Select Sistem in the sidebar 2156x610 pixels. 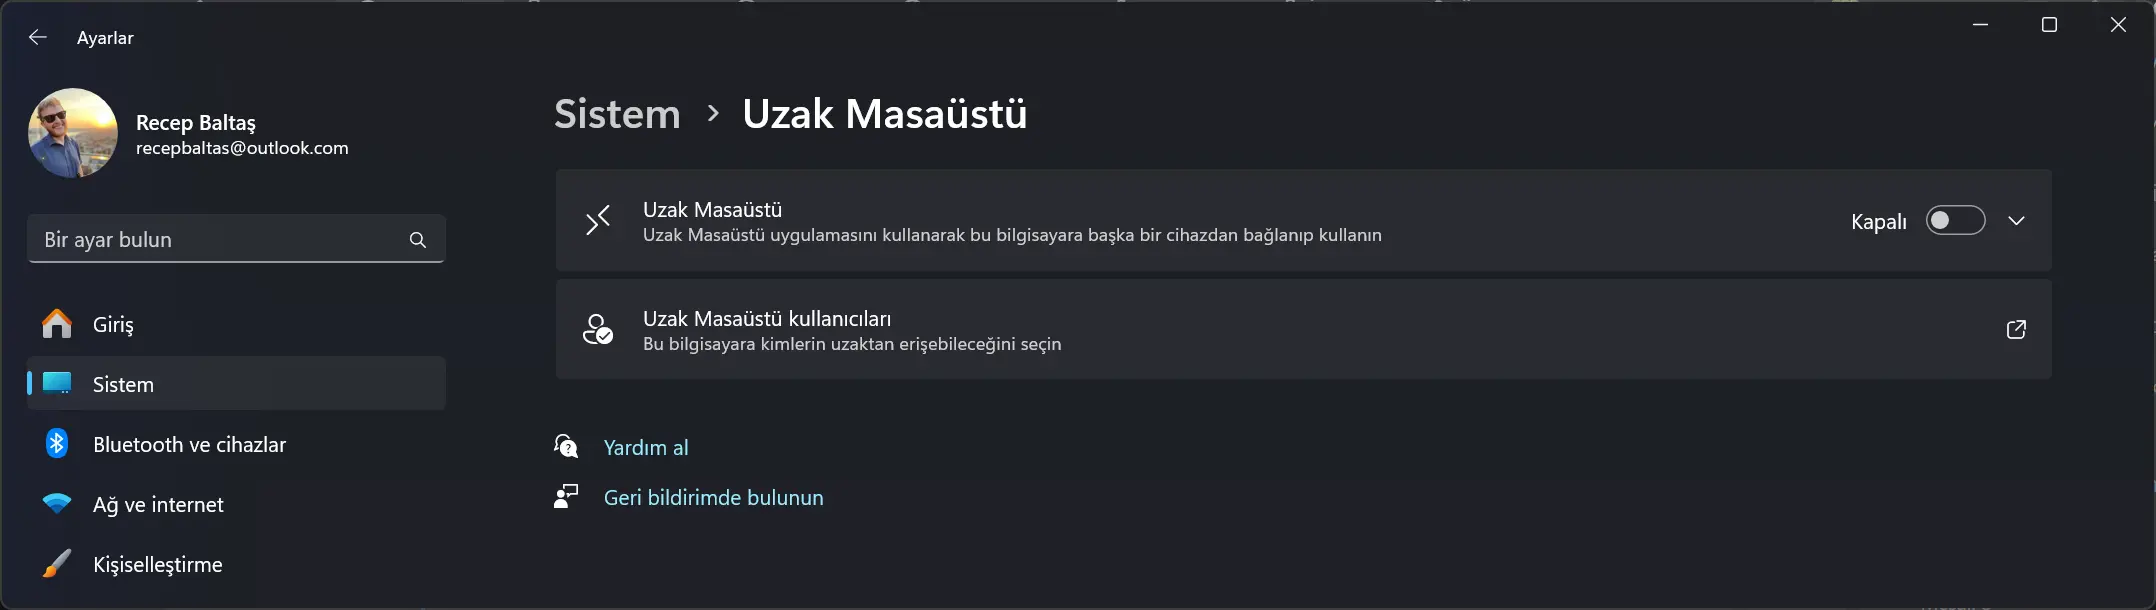[x=236, y=384]
